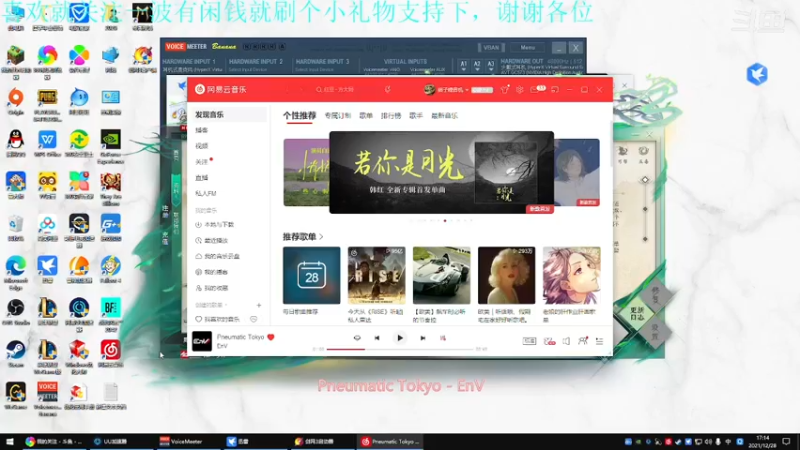This screenshot has width=800, height=450.
Task: Select the 最新音乐 tab
Action: coord(444,116)
